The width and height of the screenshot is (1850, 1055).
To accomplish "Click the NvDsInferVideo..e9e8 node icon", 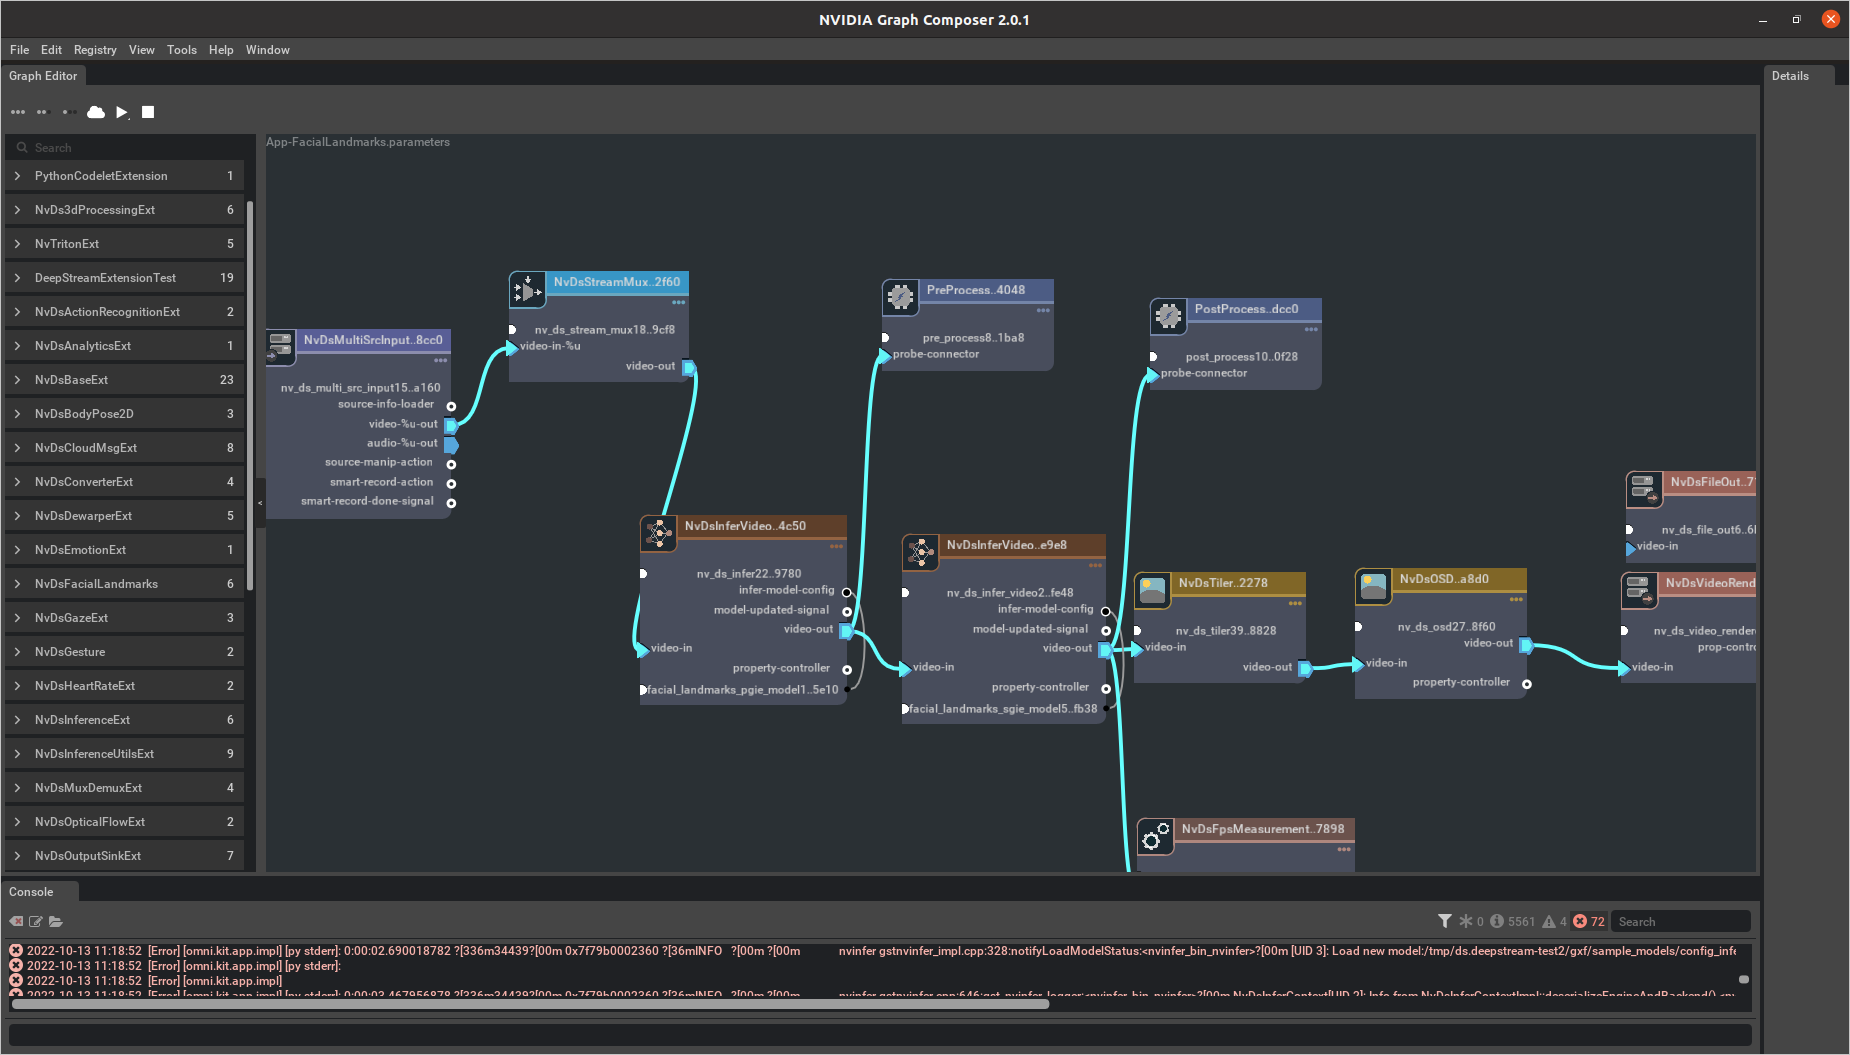I will [920, 552].
